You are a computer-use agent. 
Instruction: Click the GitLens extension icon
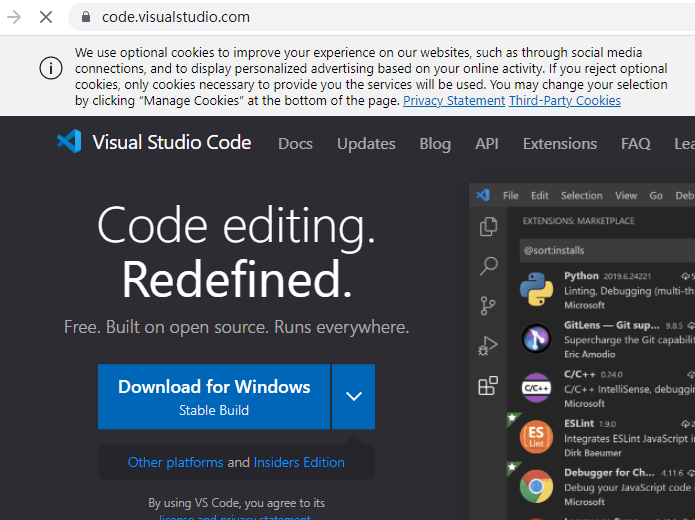click(x=536, y=339)
